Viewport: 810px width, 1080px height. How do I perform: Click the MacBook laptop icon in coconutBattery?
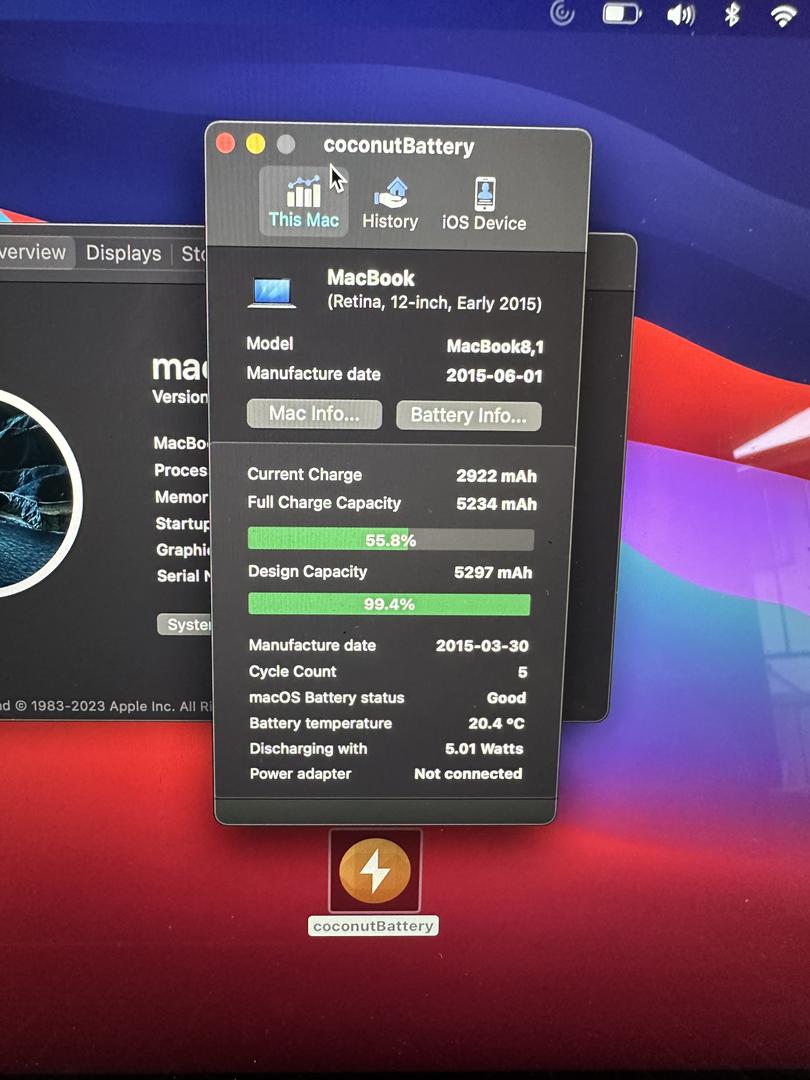click(271, 292)
